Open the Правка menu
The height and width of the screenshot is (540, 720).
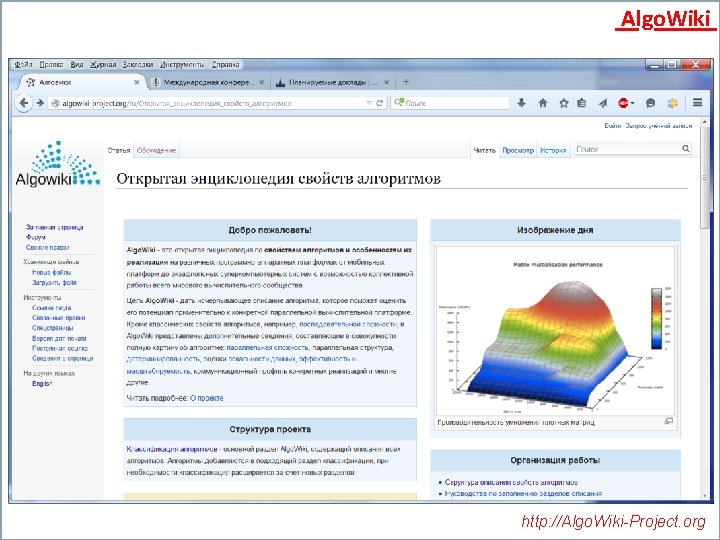click(51, 65)
